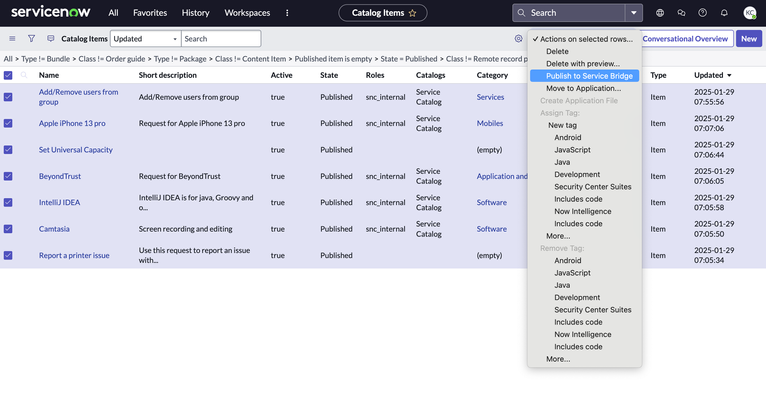
Task: Choose Delete from actions menu
Action: (584, 51)
